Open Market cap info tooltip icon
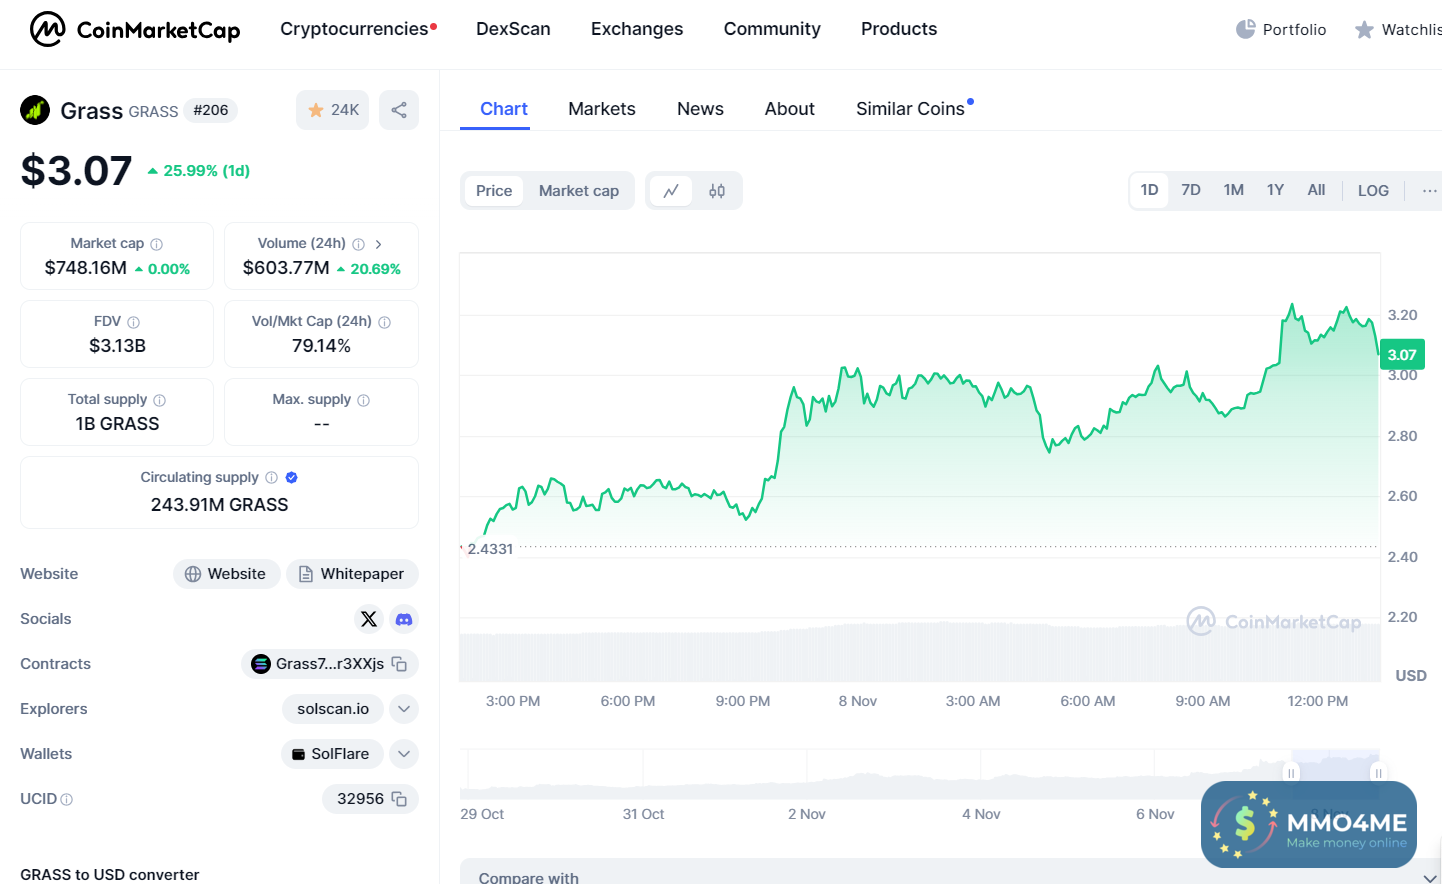The width and height of the screenshot is (1442, 884). tap(156, 244)
